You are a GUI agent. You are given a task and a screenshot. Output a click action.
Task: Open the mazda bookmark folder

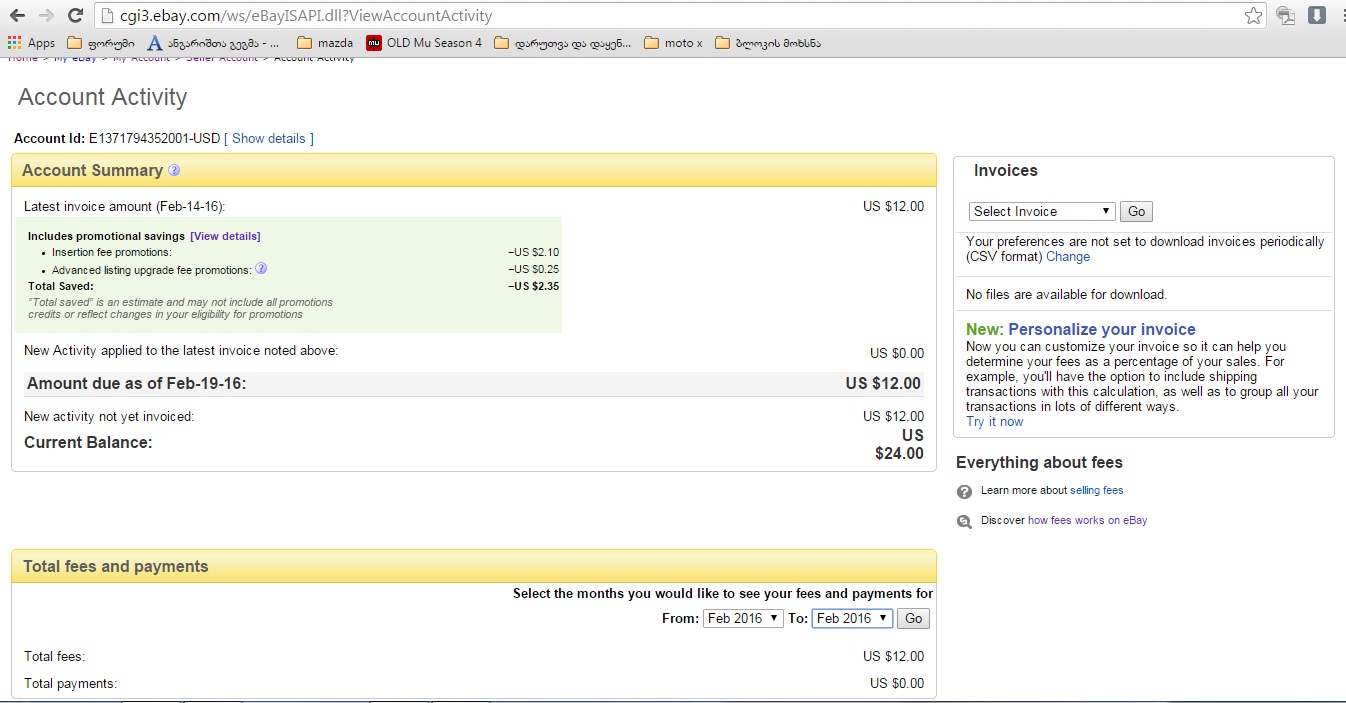(325, 43)
